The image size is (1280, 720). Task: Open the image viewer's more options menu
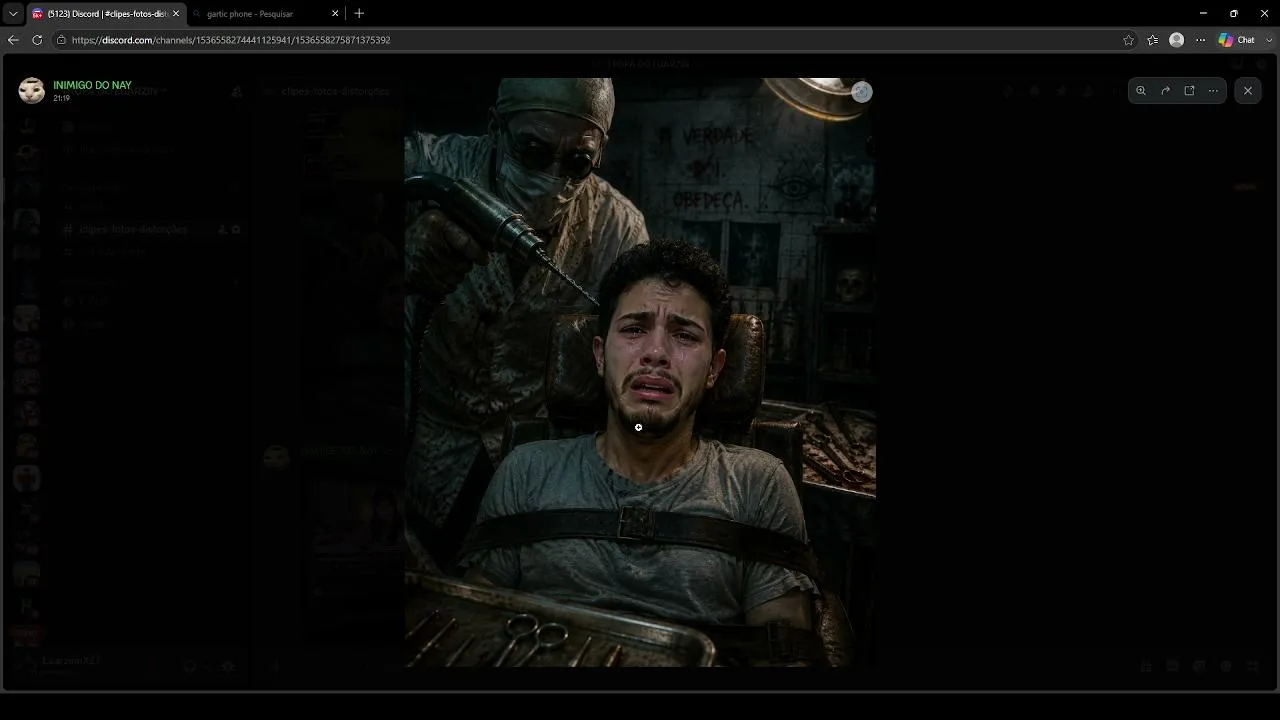(1213, 91)
